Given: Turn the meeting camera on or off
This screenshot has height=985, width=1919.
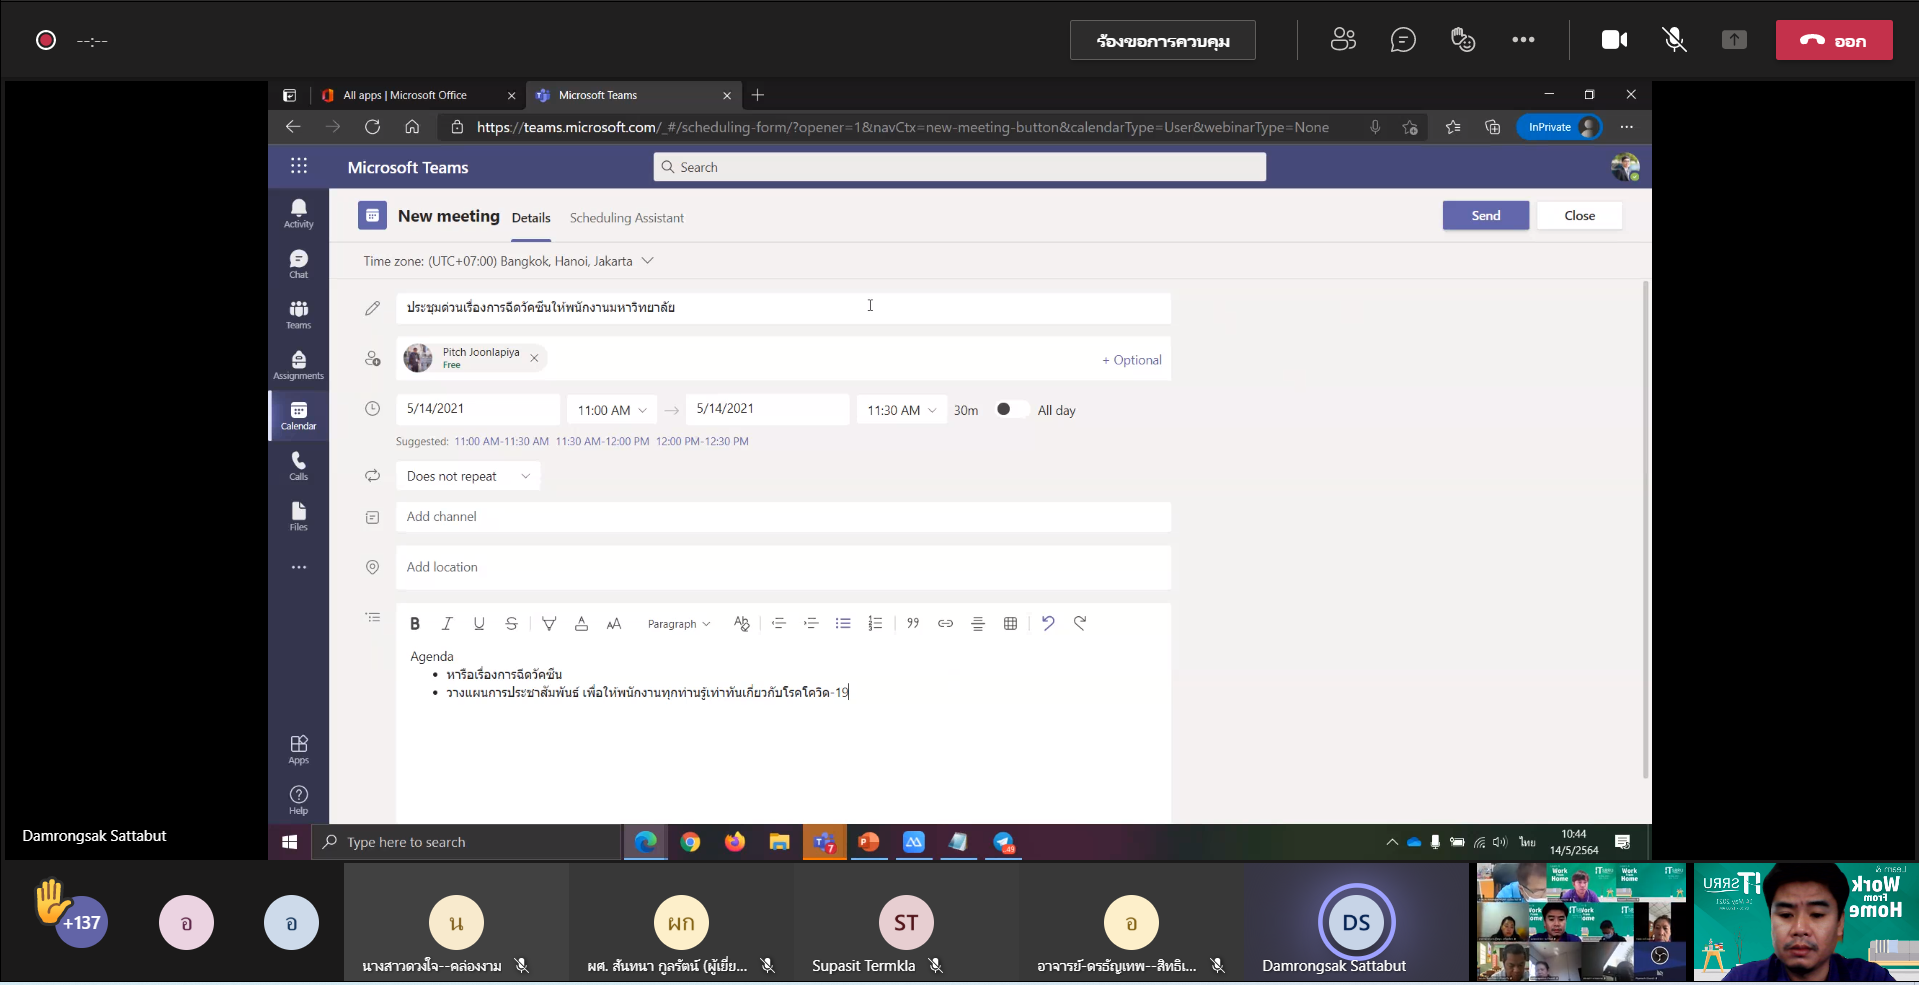Looking at the screenshot, I should [1614, 40].
